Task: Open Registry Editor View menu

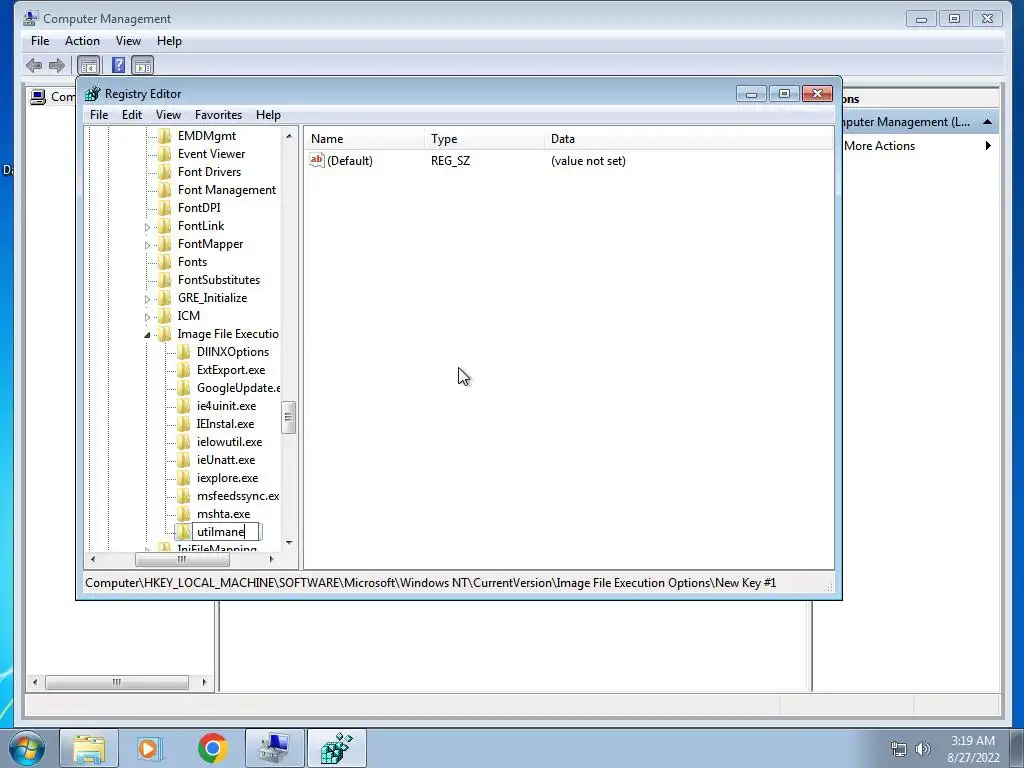Action: click(x=168, y=115)
